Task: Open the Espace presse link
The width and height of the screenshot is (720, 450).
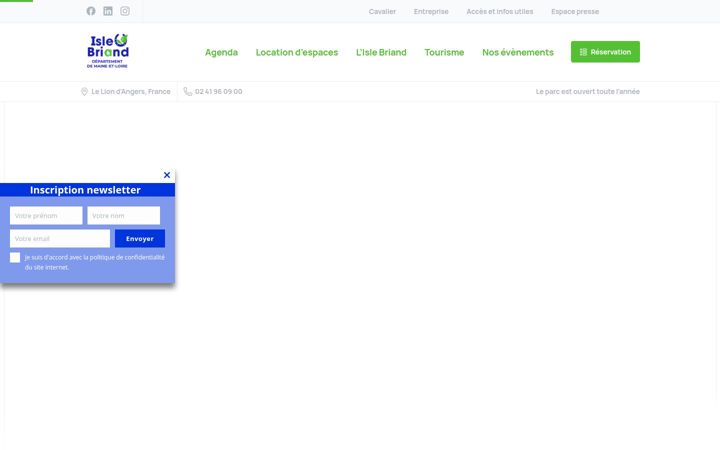Action: [x=575, y=11]
